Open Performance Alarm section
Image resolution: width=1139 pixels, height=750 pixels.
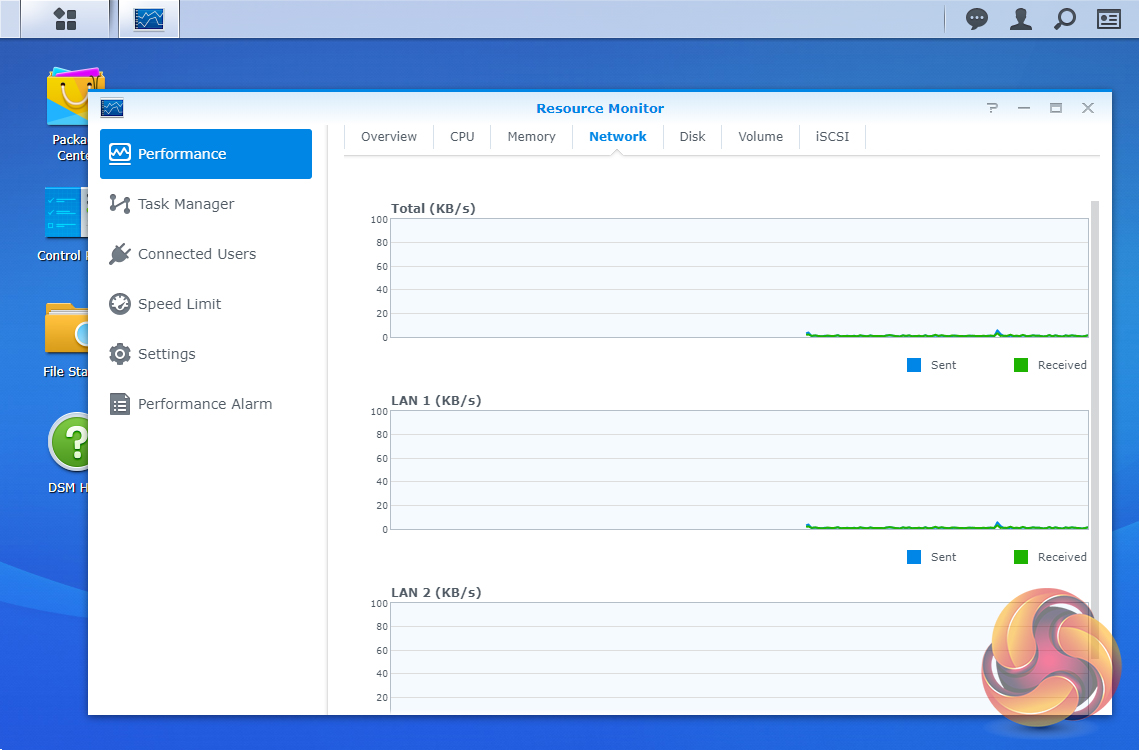[205, 404]
